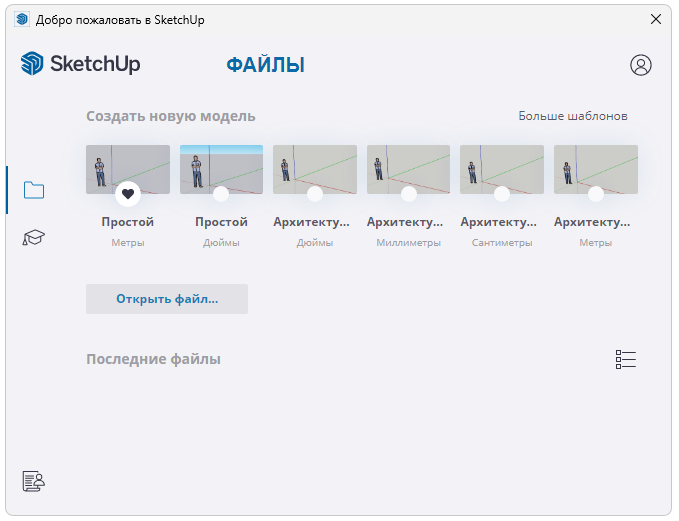Open the Простой Дюймы template thumbnail

click(221, 167)
